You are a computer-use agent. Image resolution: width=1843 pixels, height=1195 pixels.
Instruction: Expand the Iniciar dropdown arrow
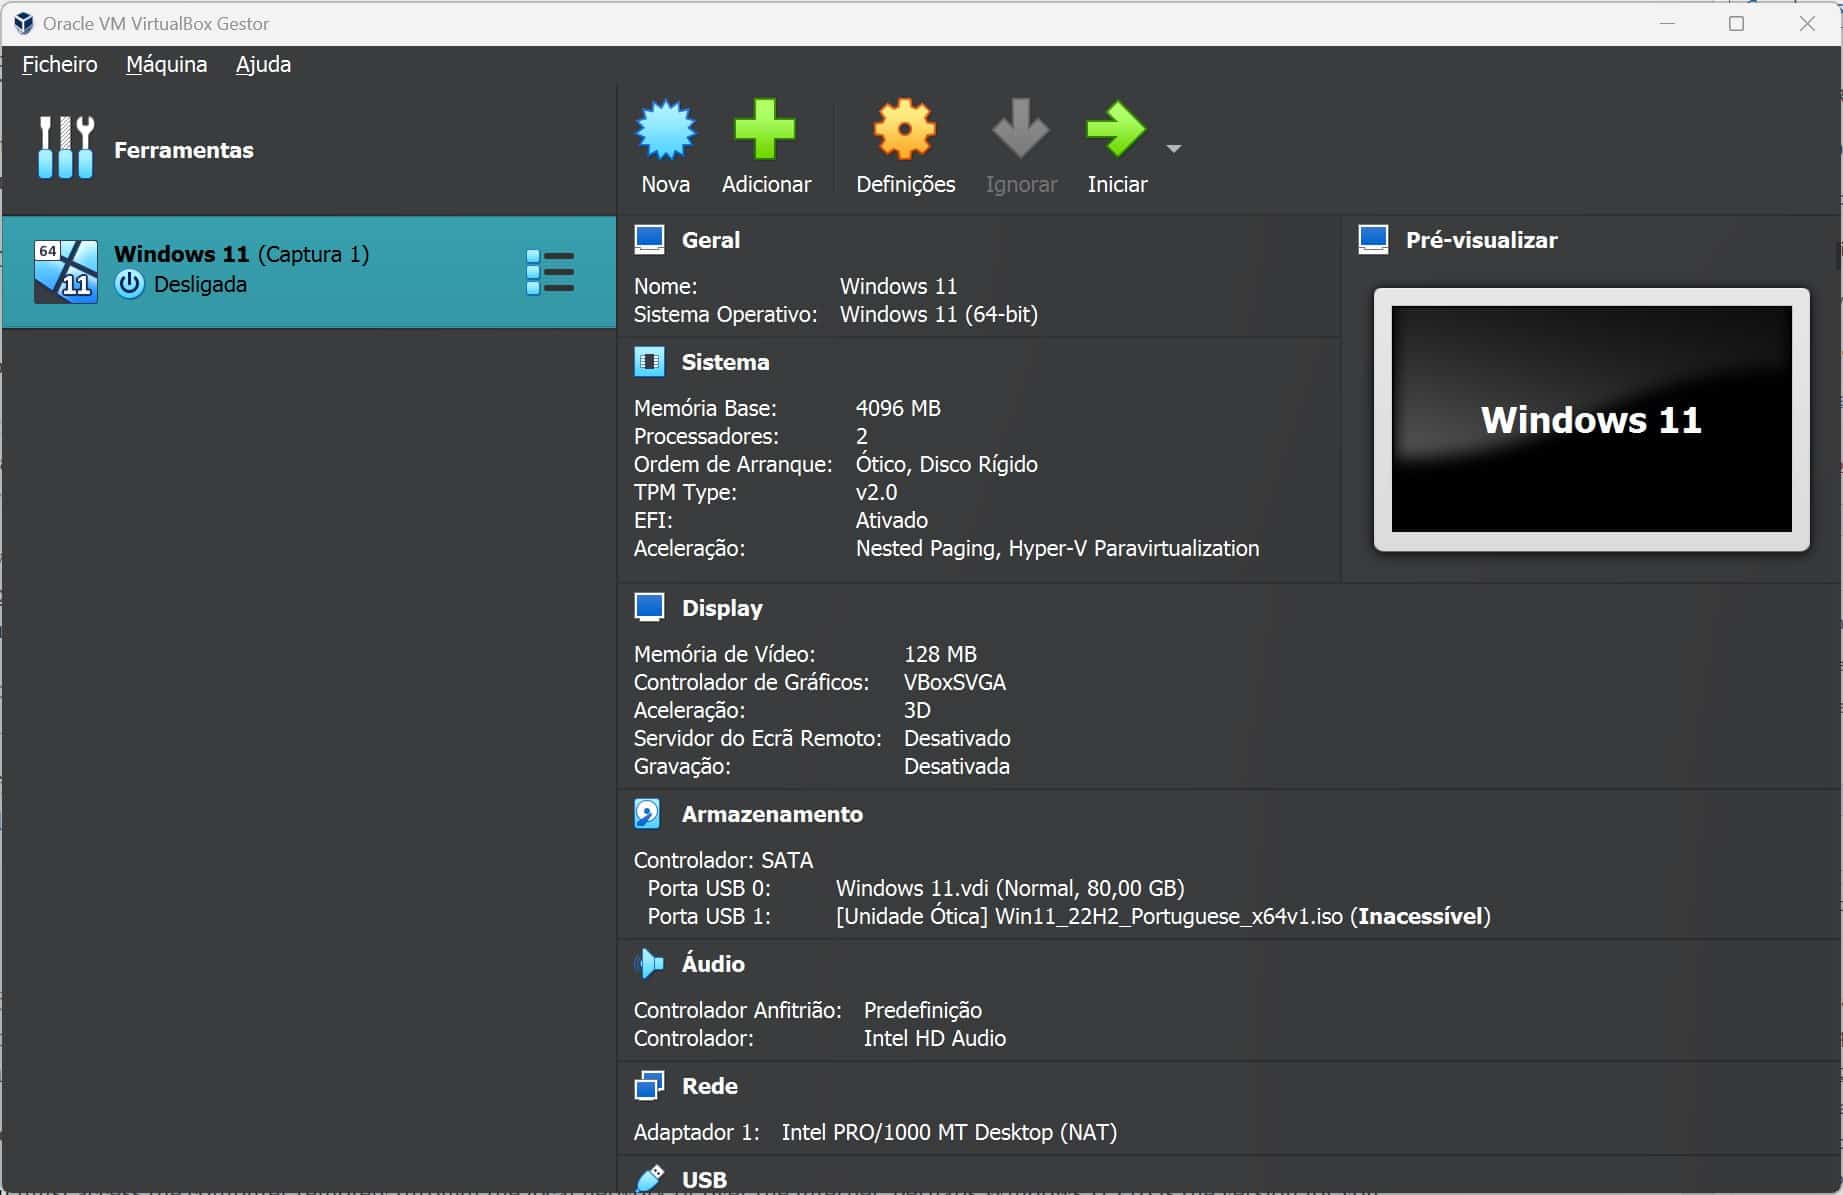point(1174,149)
